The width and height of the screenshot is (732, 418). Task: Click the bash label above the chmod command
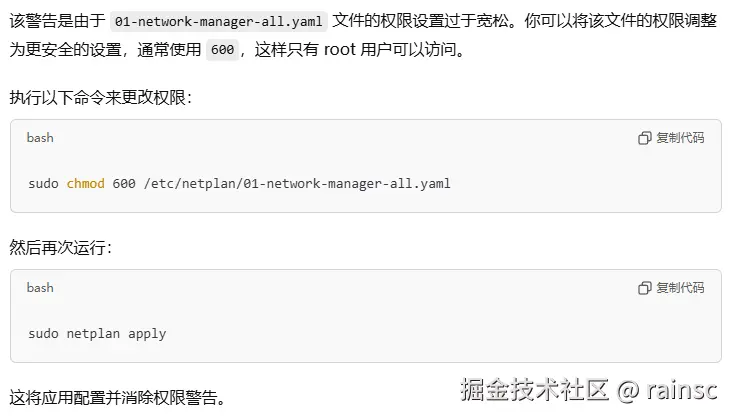(40, 138)
